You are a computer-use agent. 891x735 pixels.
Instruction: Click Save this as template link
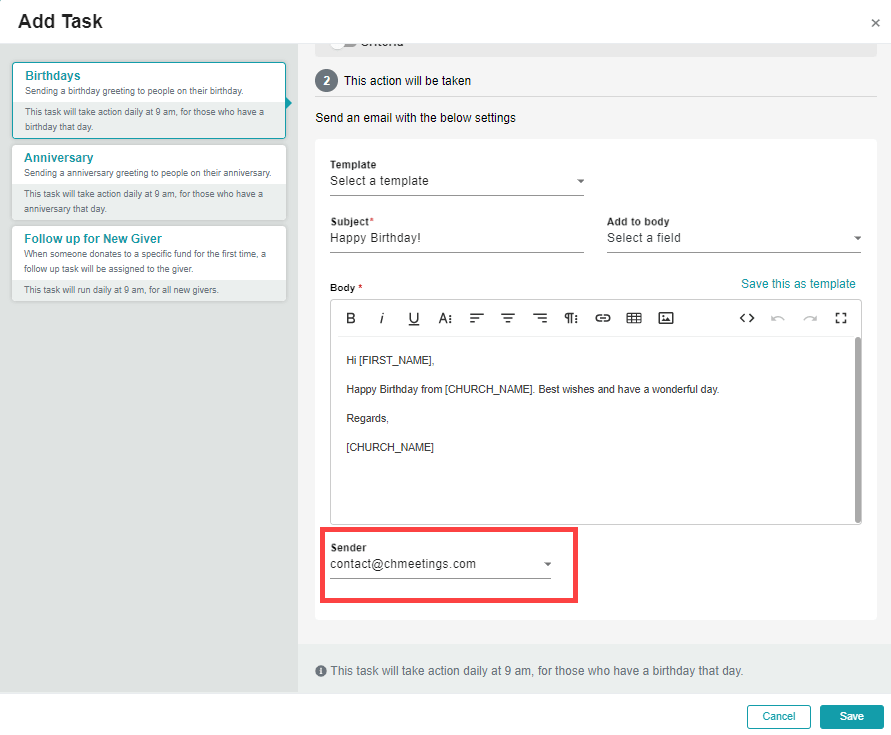[798, 284]
